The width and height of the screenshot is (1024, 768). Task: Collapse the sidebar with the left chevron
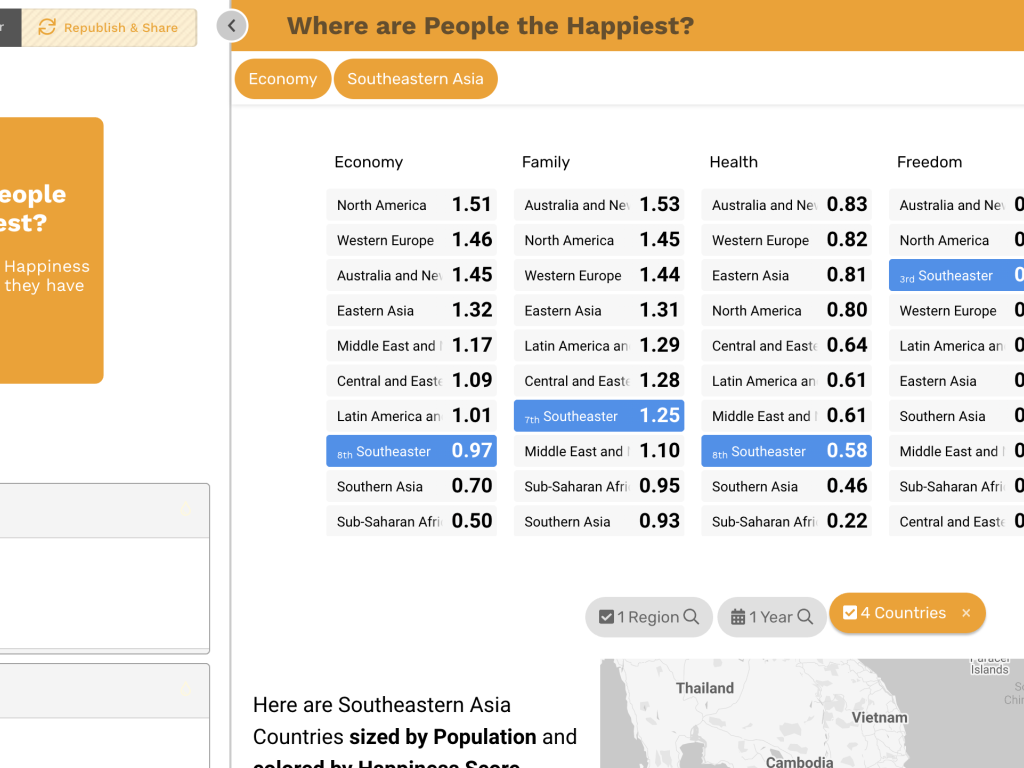(x=232, y=26)
